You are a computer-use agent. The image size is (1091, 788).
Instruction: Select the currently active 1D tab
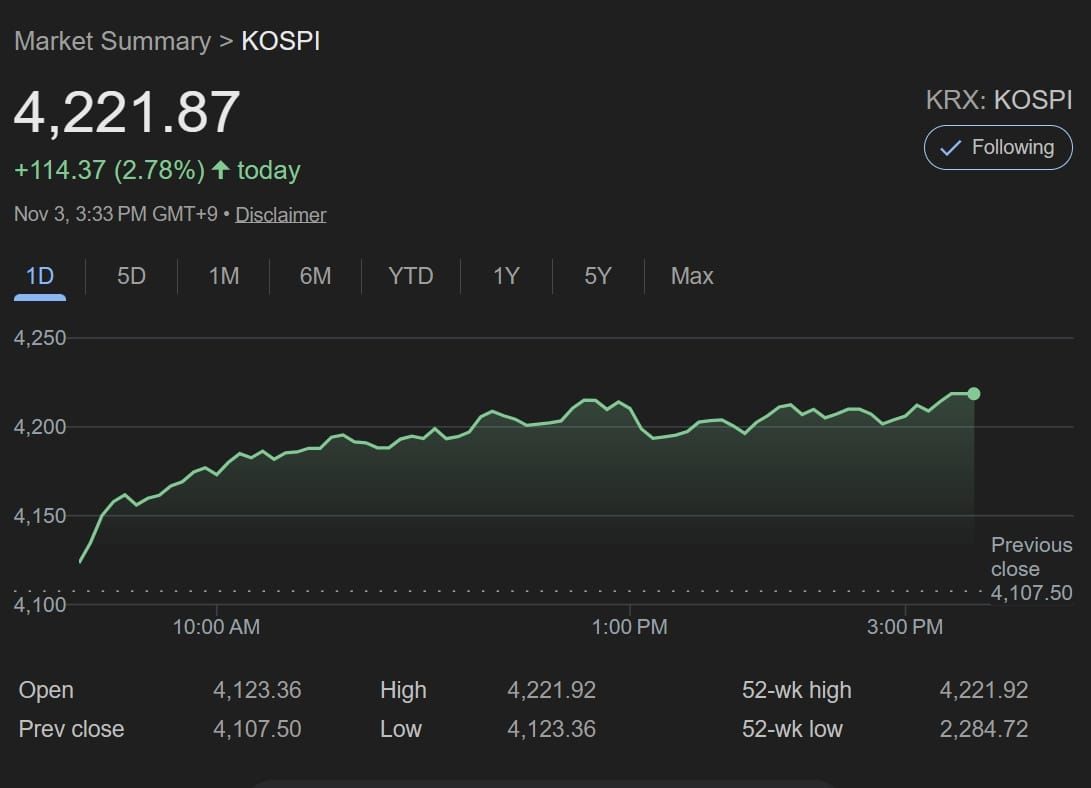point(38,276)
